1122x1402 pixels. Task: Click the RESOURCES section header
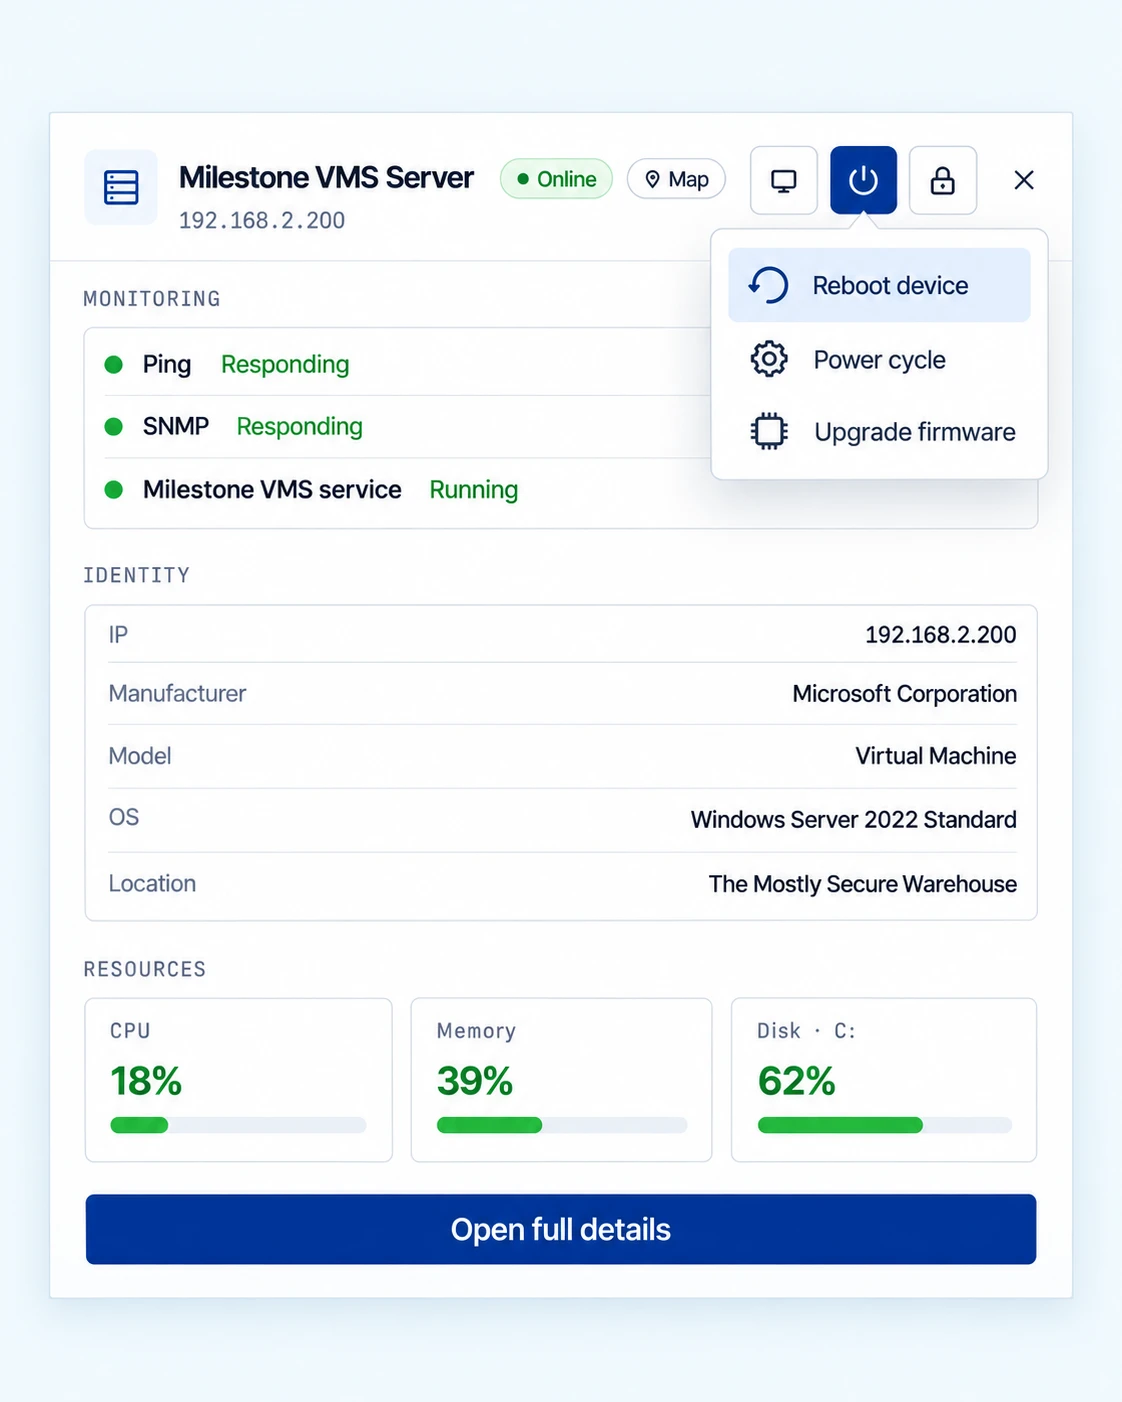tap(145, 969)
